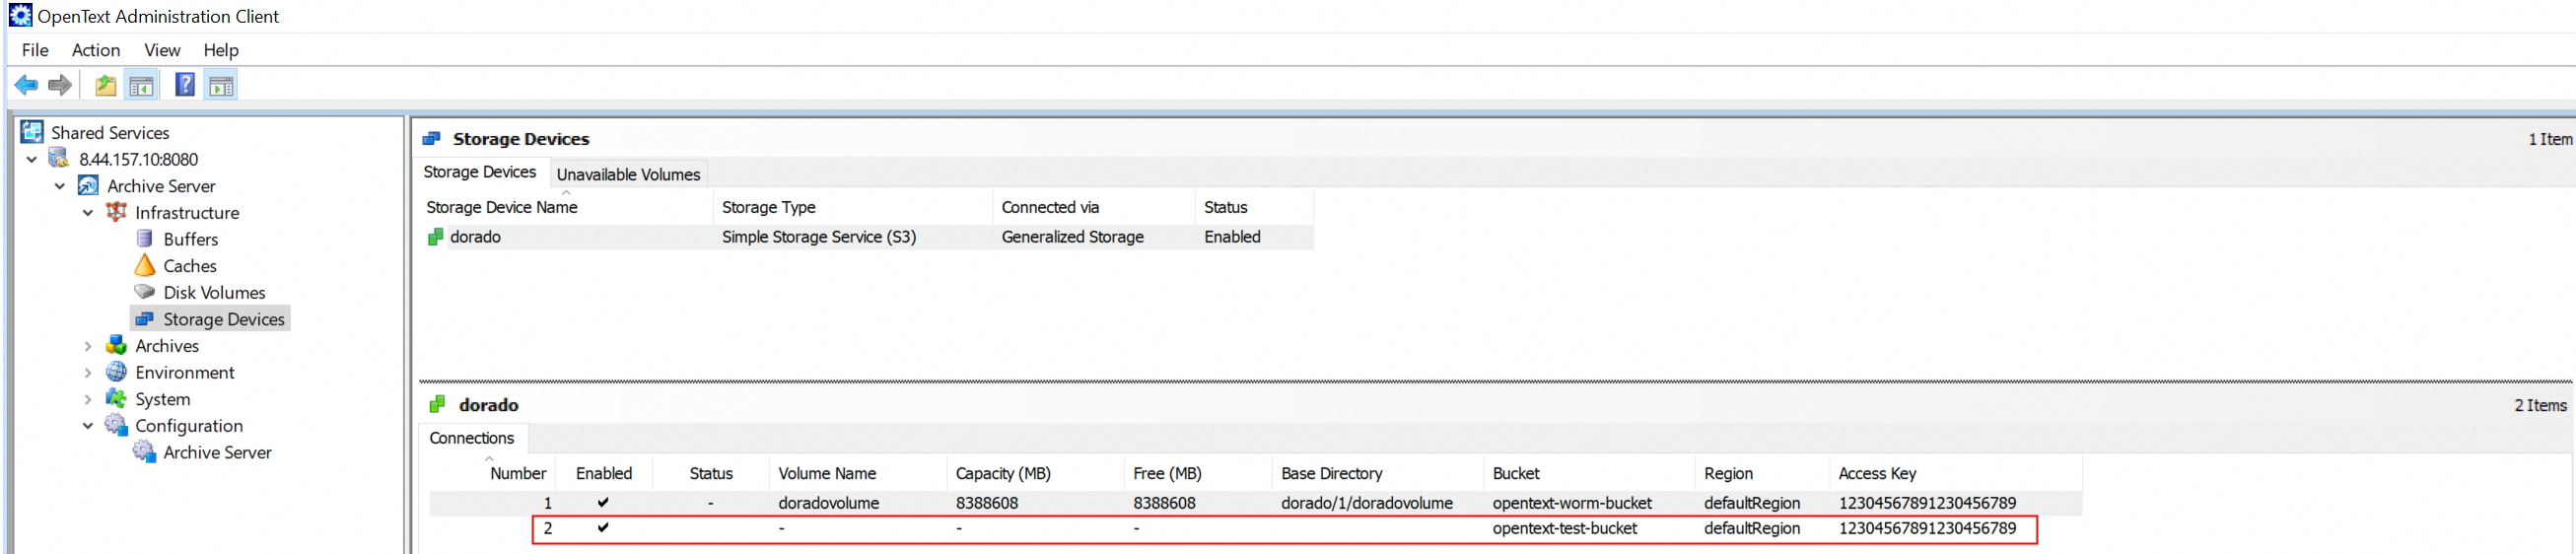This screenshot has height=554, width=2576.
Task: Click the Disk Volumes drive icon
Action: click(x=145, y=292)
